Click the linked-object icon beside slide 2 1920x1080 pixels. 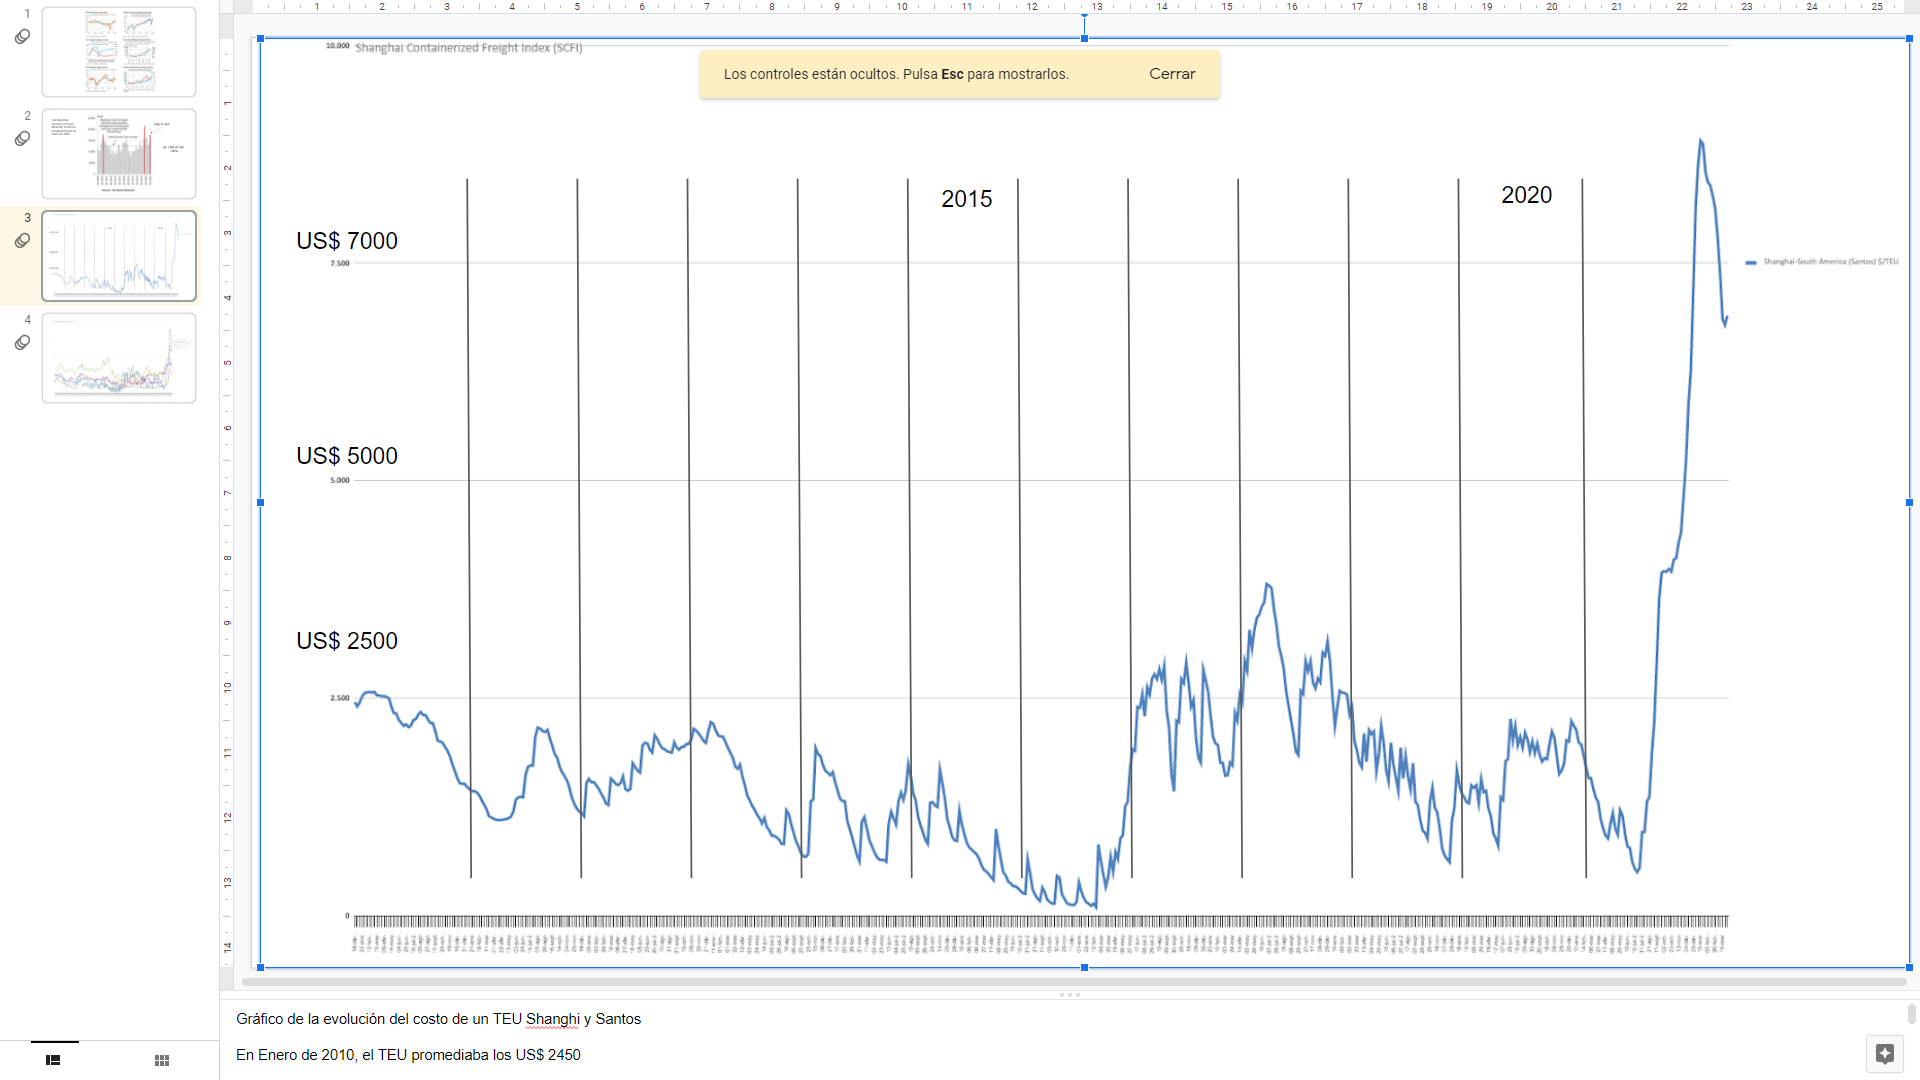pos(22,139)
